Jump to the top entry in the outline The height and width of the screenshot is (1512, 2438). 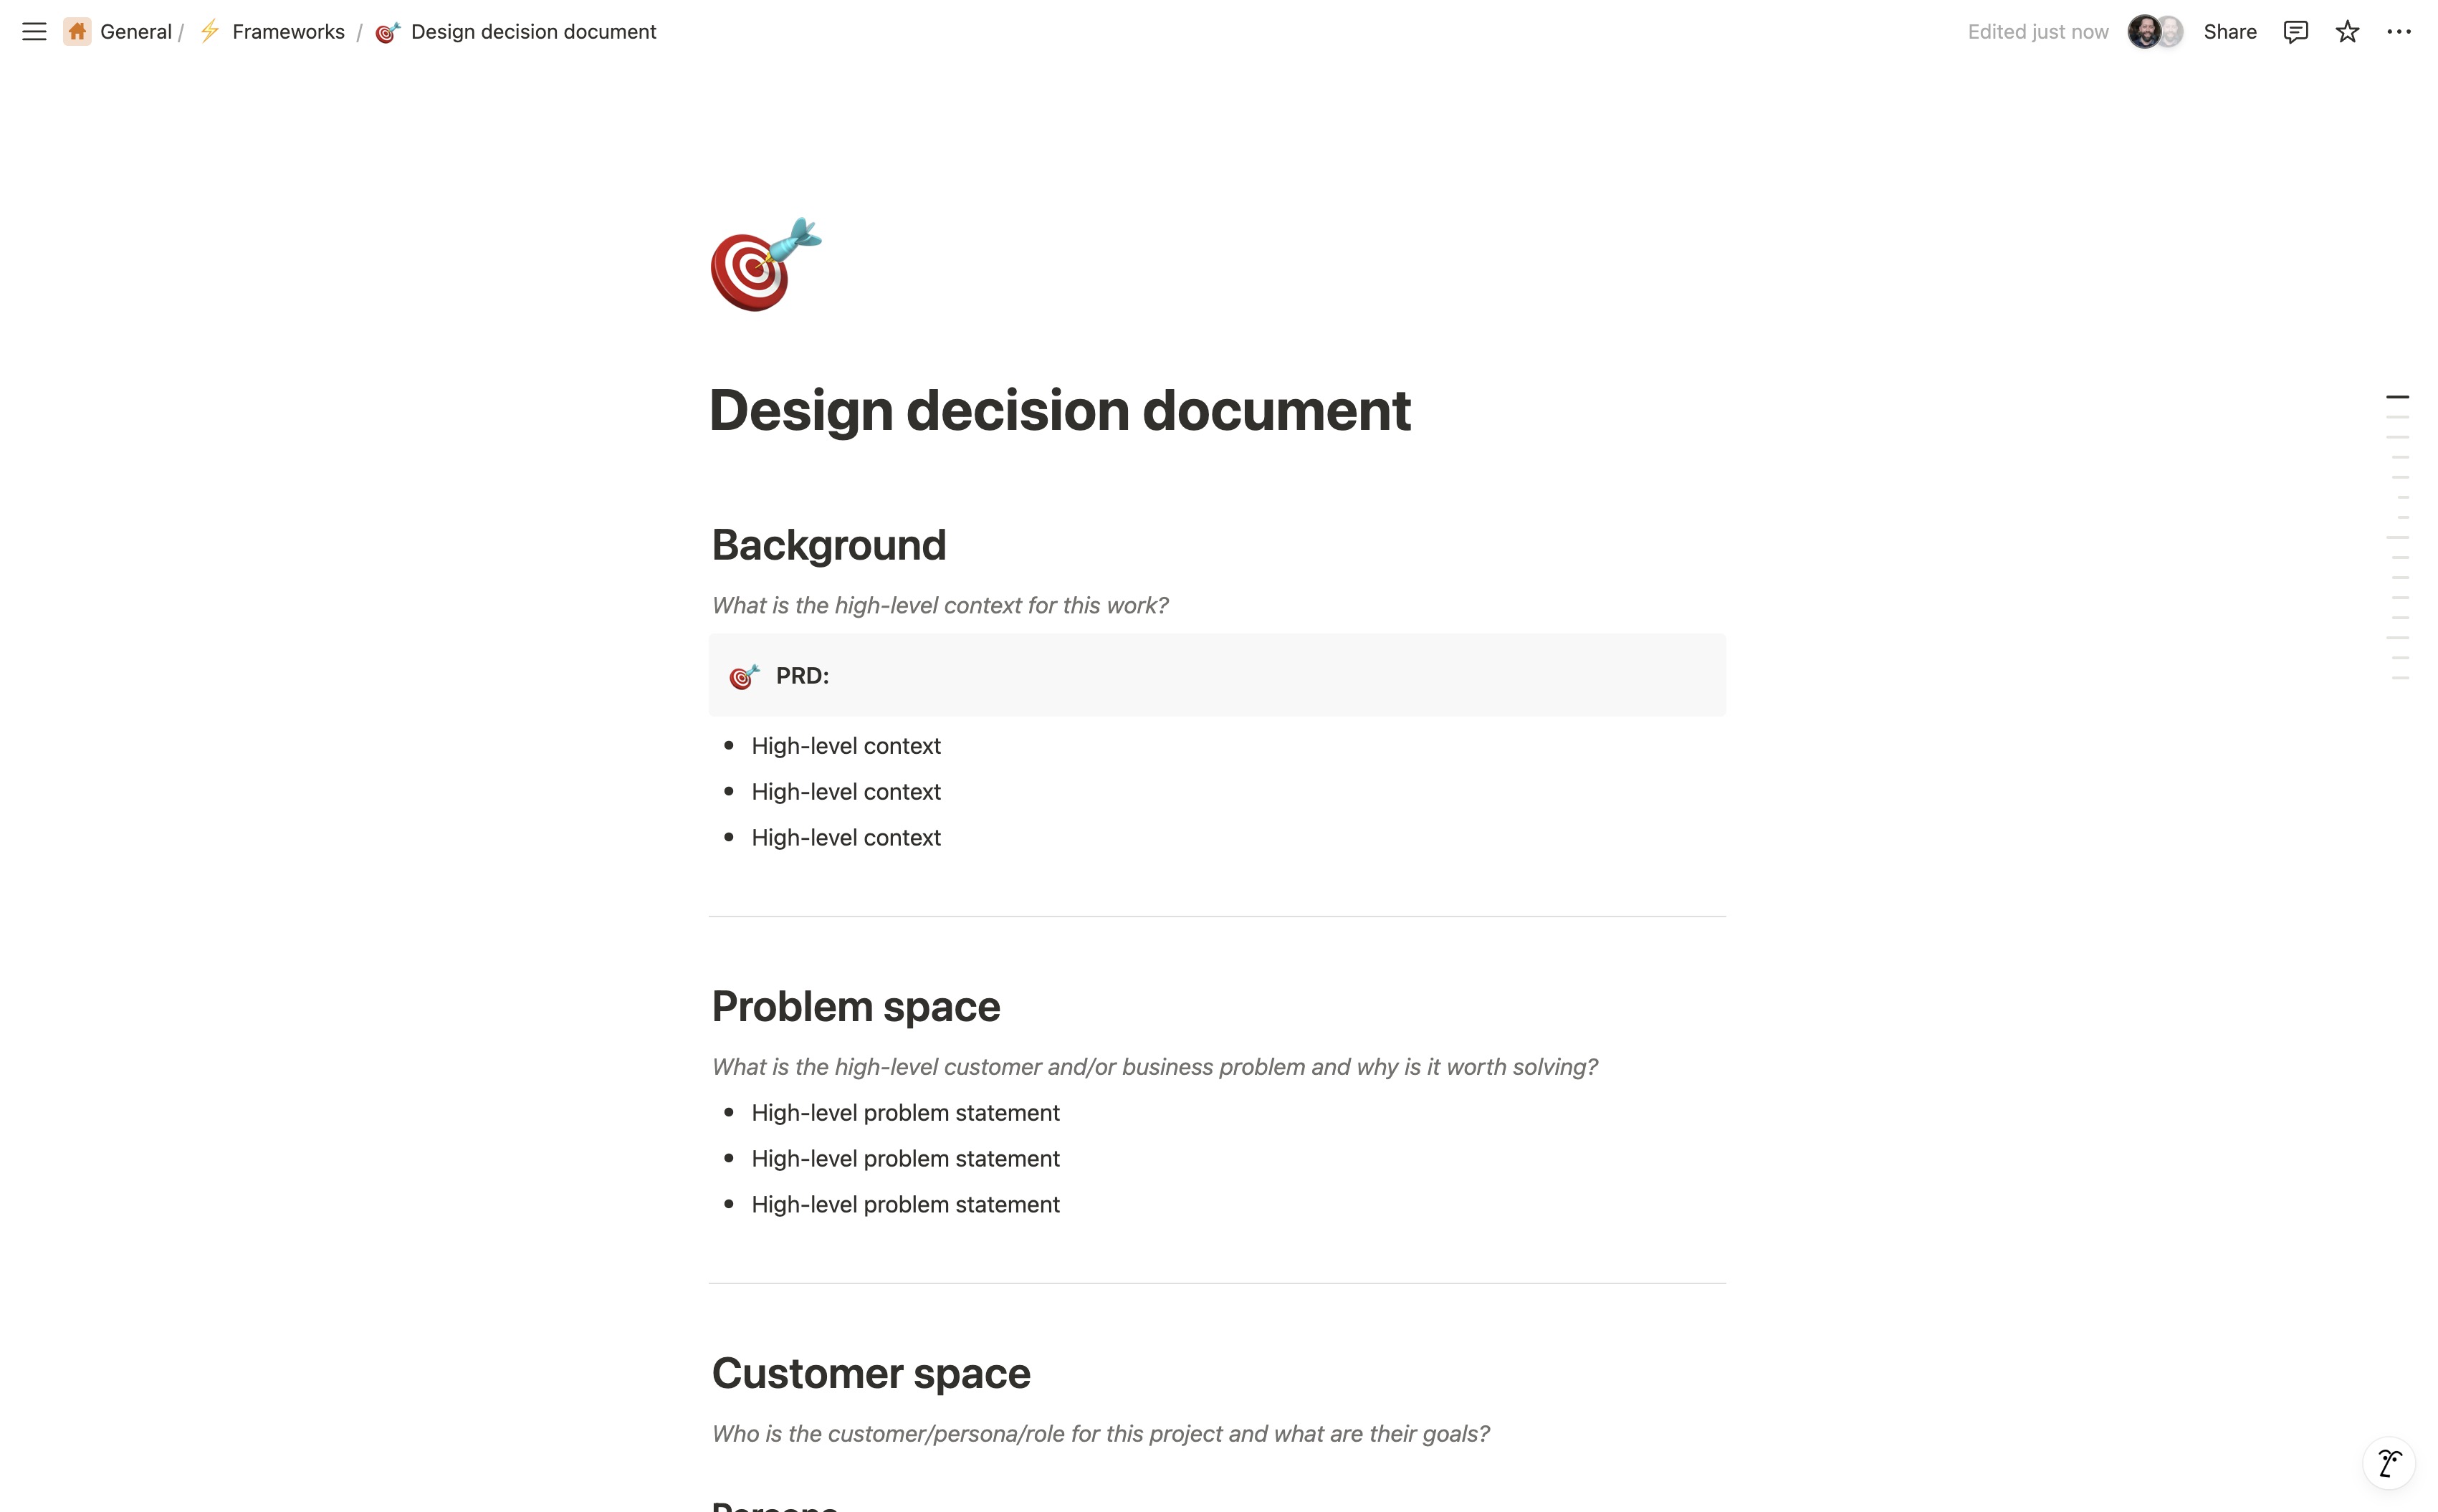pyautogui.click(x=2396, y=397)
